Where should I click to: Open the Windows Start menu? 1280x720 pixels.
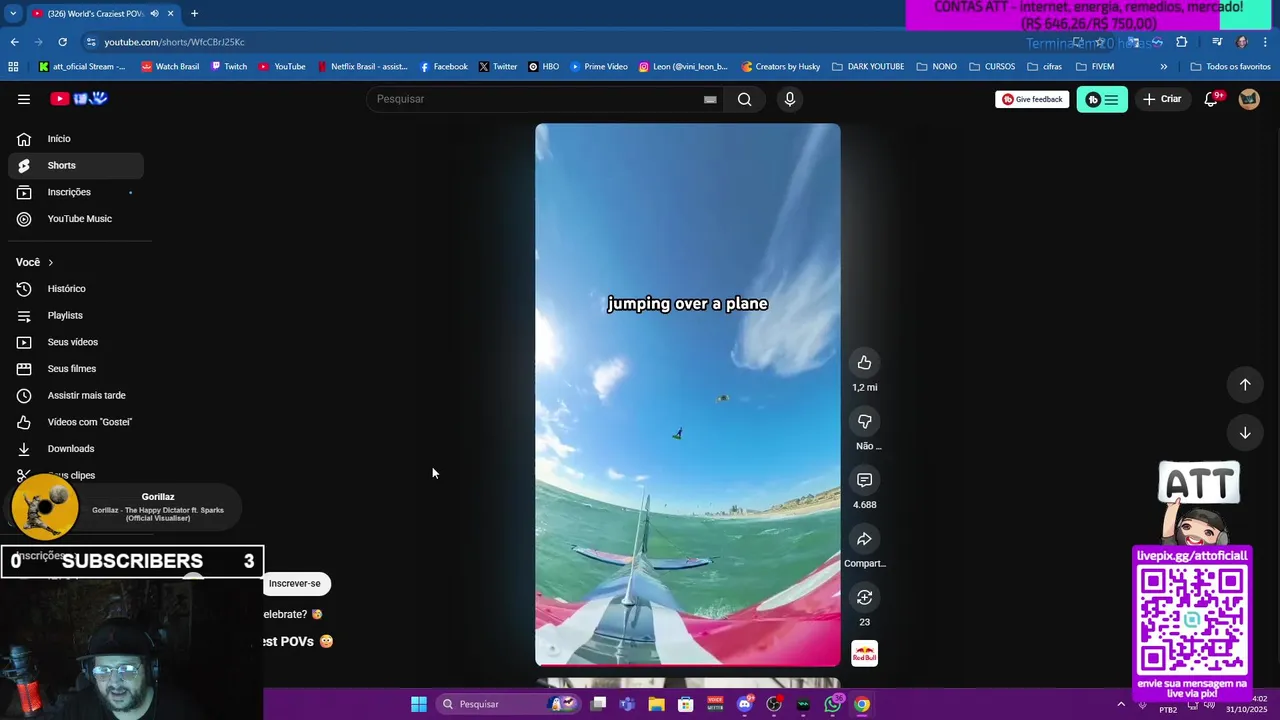click(x=419, y=704)
